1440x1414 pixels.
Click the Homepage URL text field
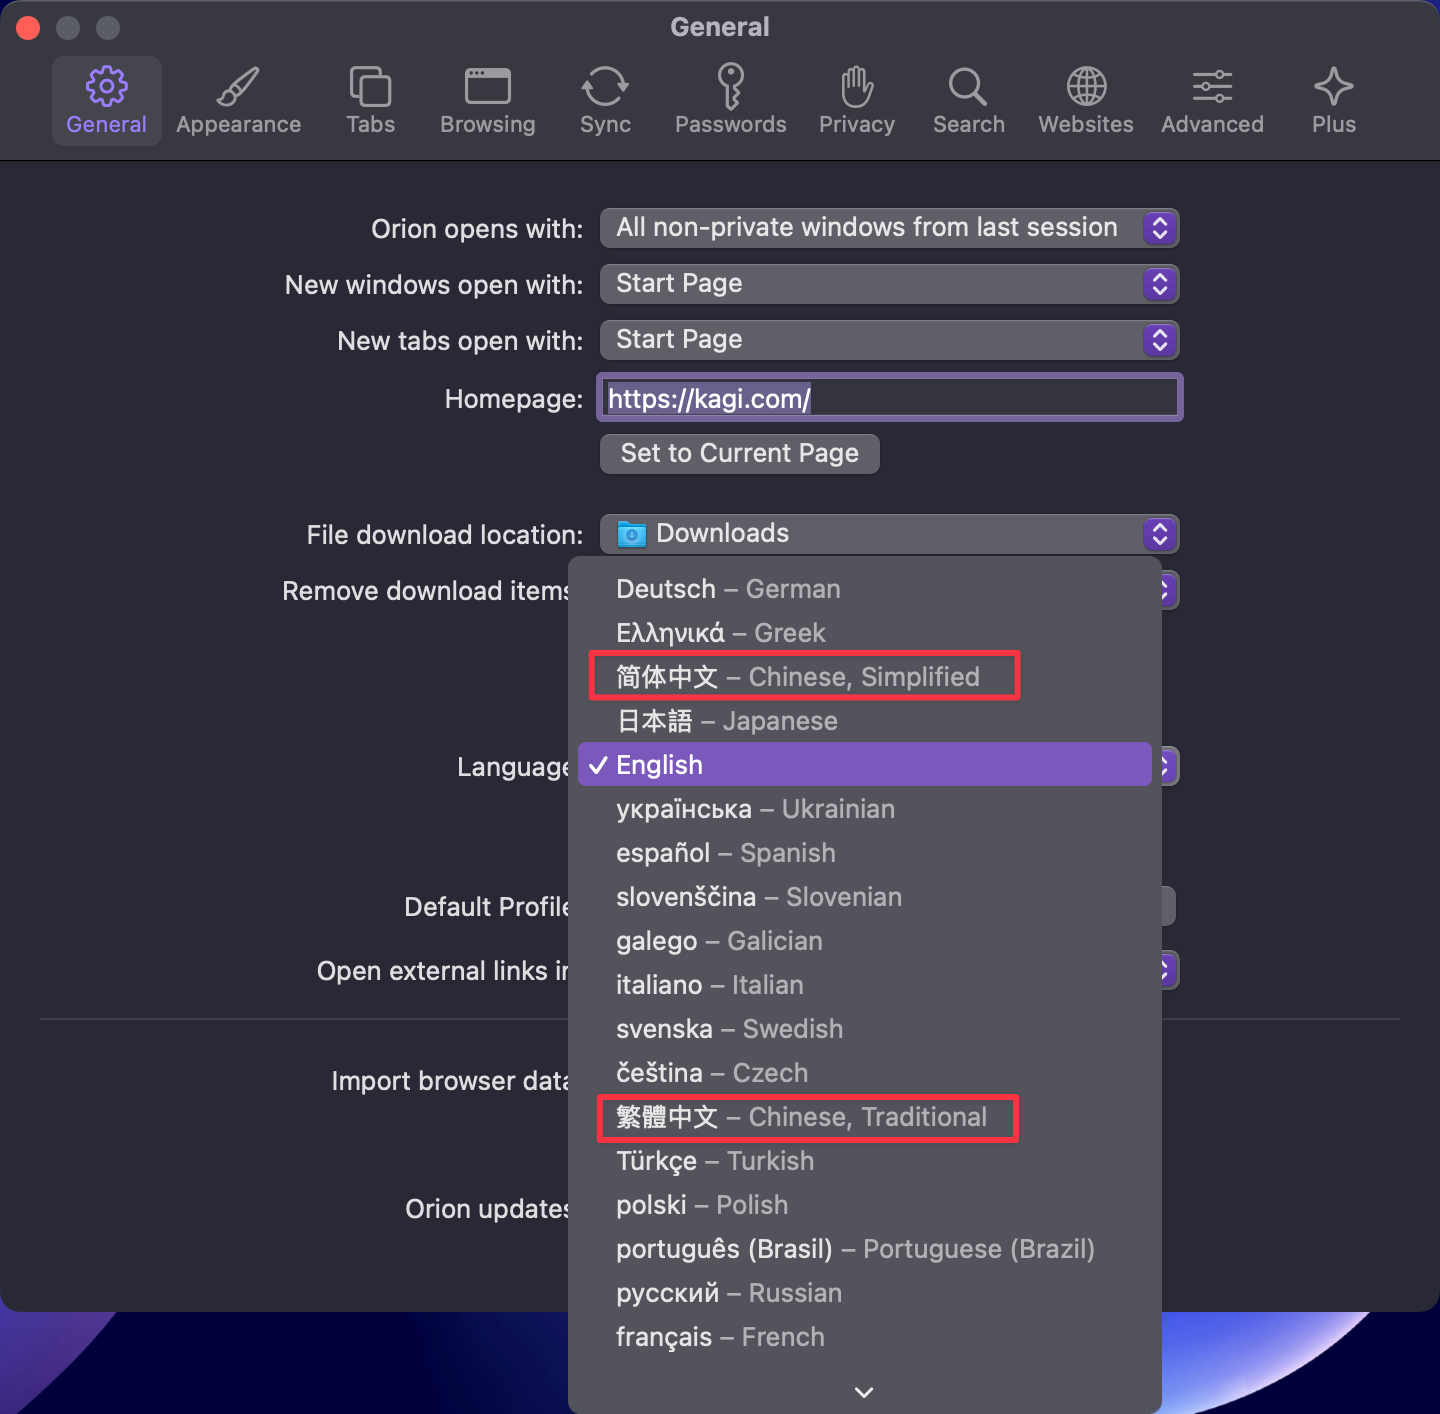[x=890, y=399]
